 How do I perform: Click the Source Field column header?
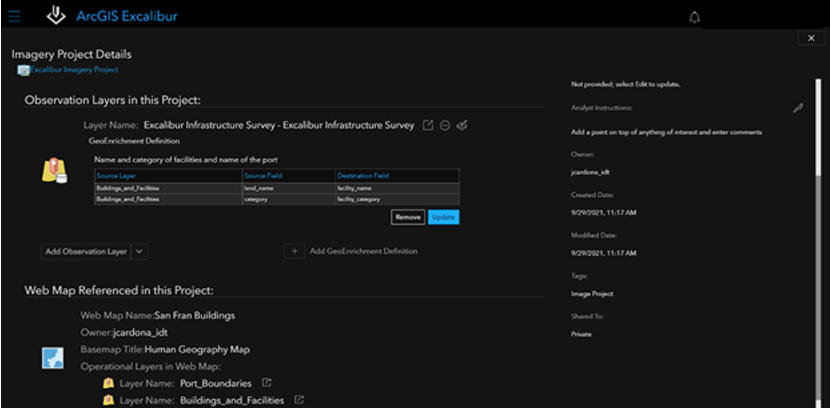(x=288, y=176)
